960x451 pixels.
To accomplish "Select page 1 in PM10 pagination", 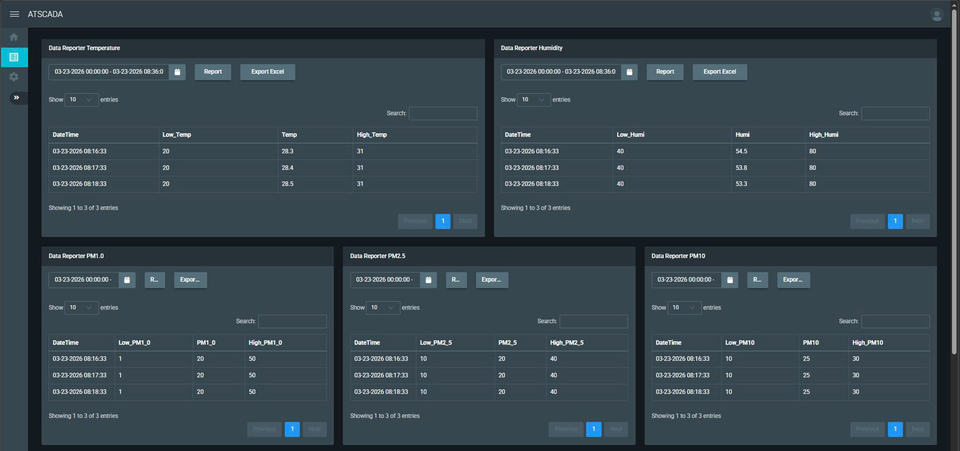I will click(x=895, y=430).
